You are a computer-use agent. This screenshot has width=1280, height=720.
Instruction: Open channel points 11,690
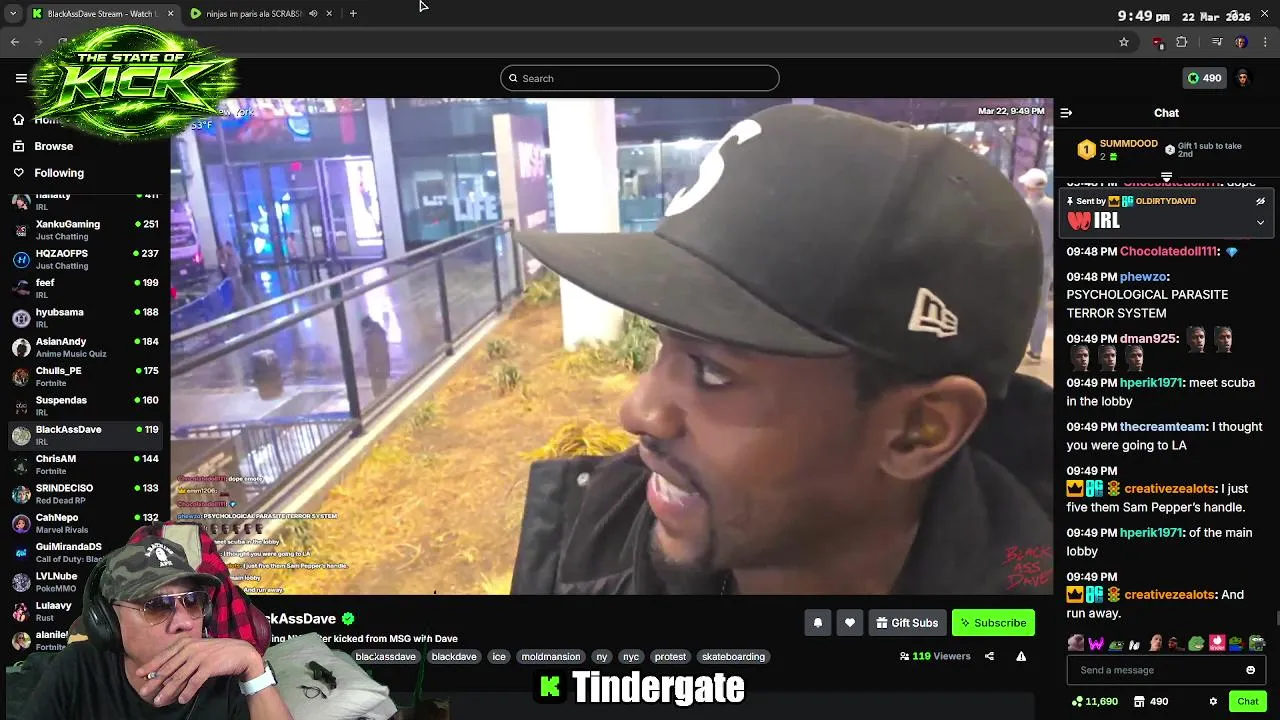point(1094,702)
